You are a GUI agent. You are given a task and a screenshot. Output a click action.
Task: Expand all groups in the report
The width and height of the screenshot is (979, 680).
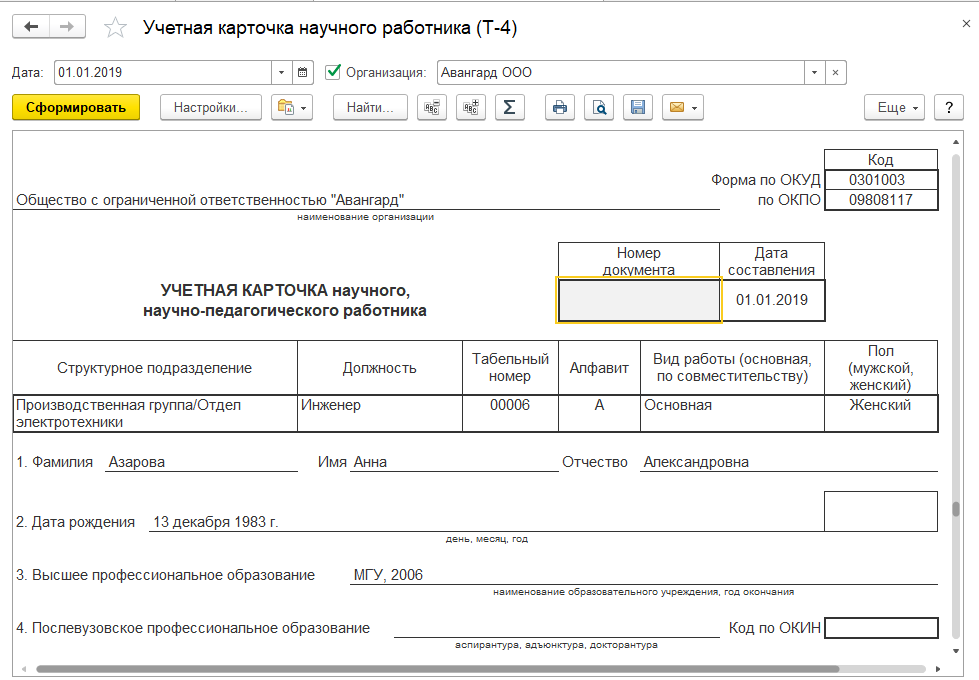470,107
